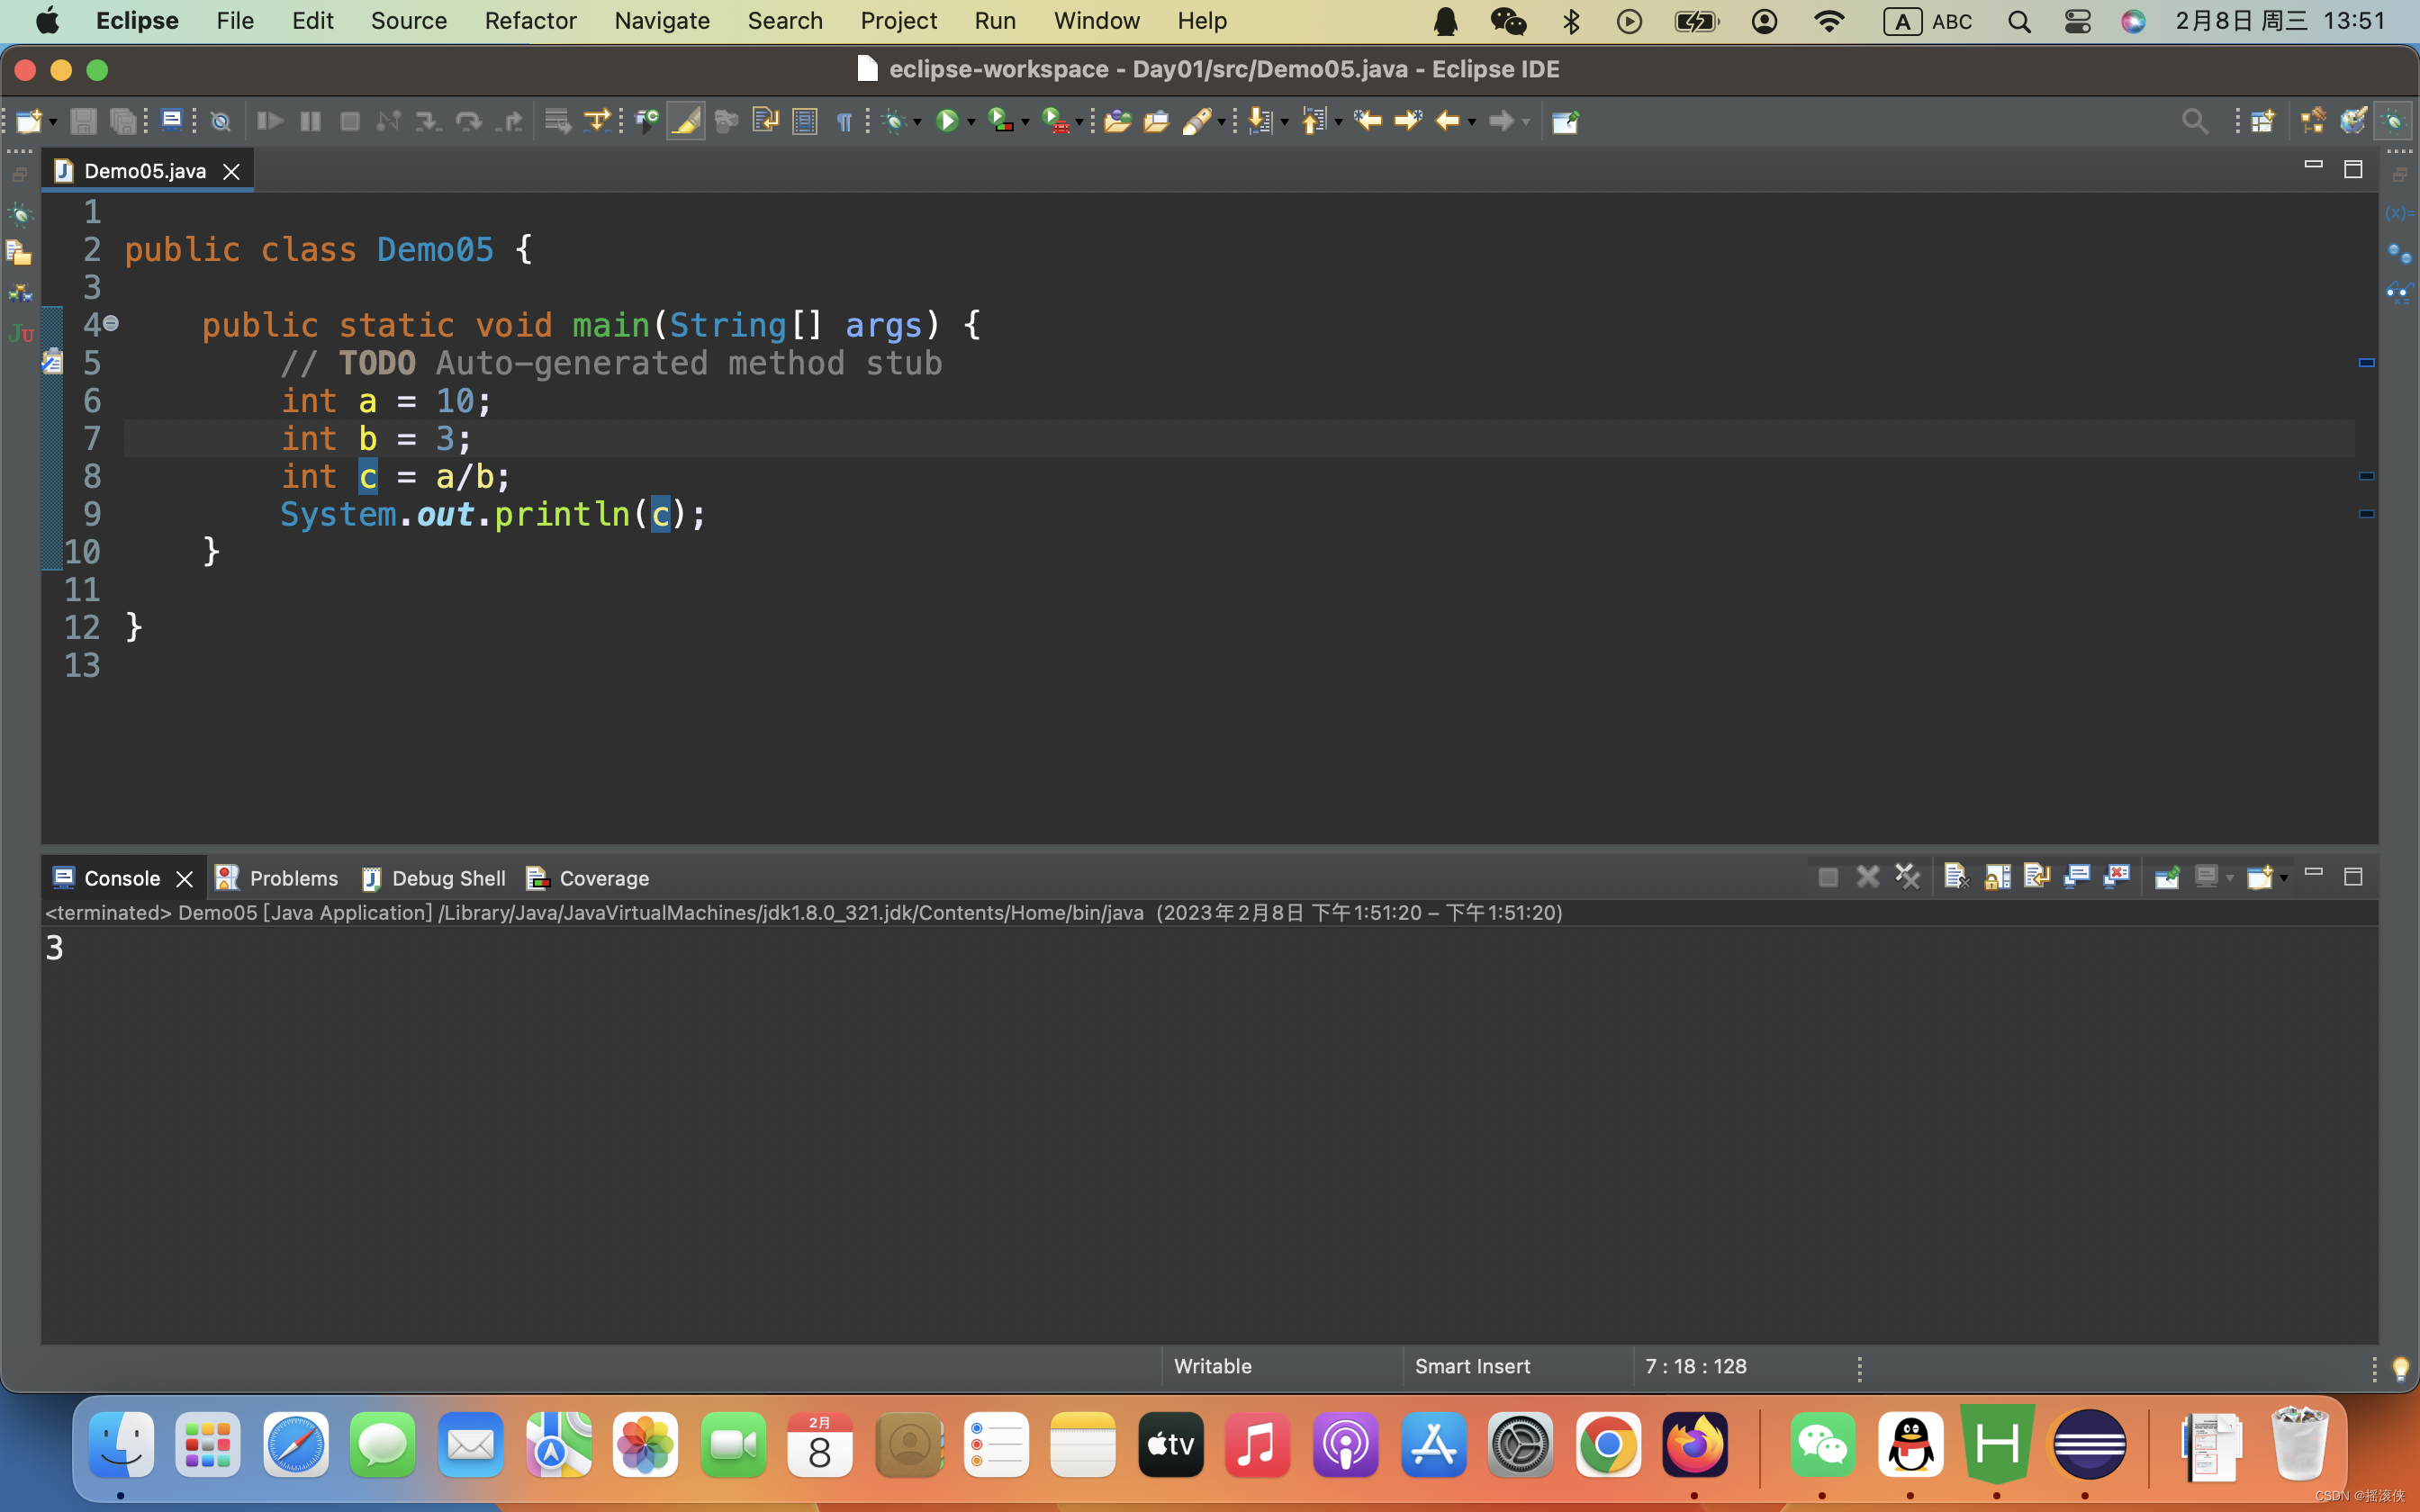2420x1512 pixels.
Task: Toggle Scroll Lock in Console toolbar
Action: tap(1997, 877)
